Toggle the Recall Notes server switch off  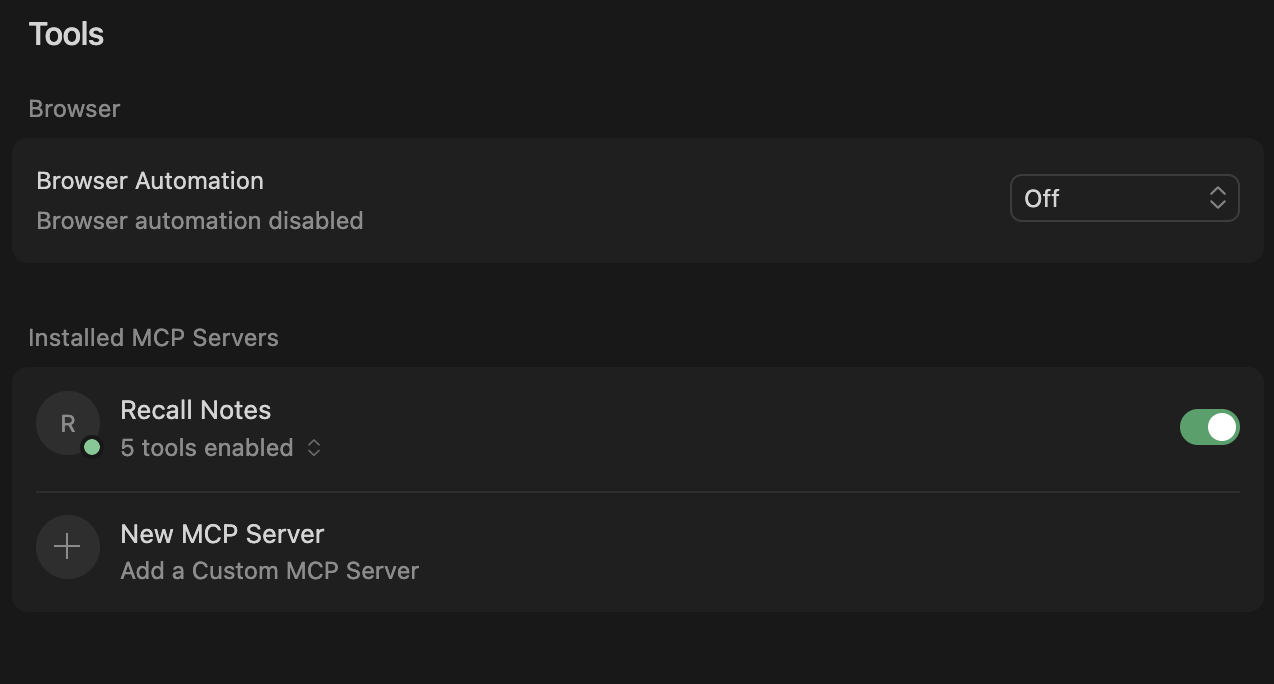pos(1209,427)
